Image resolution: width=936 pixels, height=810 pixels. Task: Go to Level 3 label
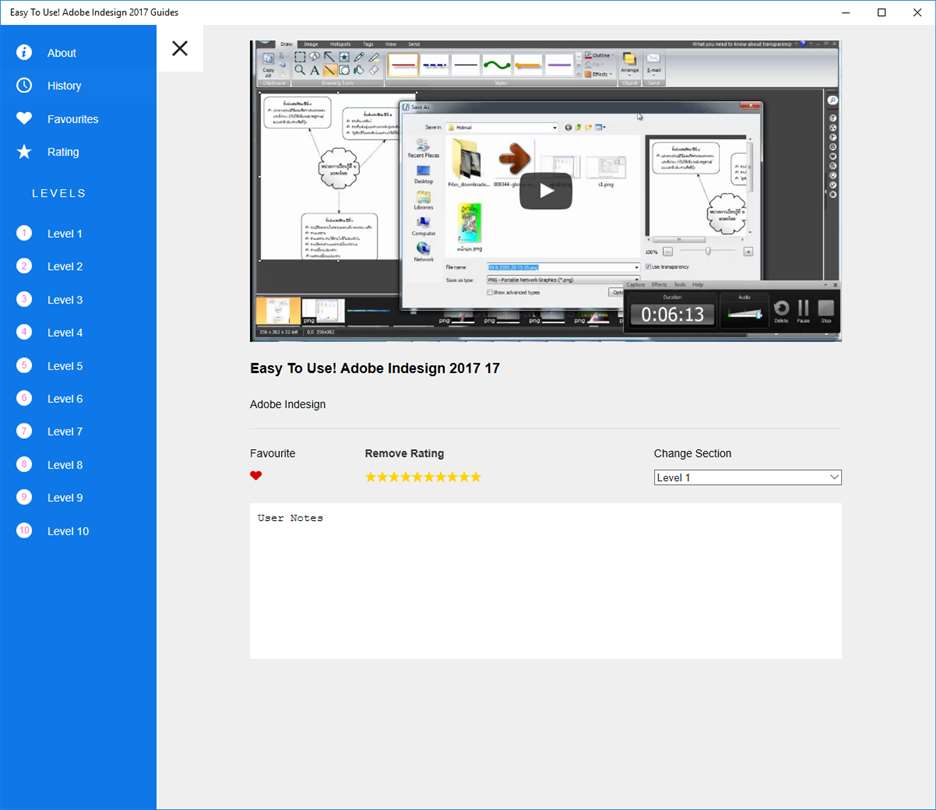coord(64,300)
